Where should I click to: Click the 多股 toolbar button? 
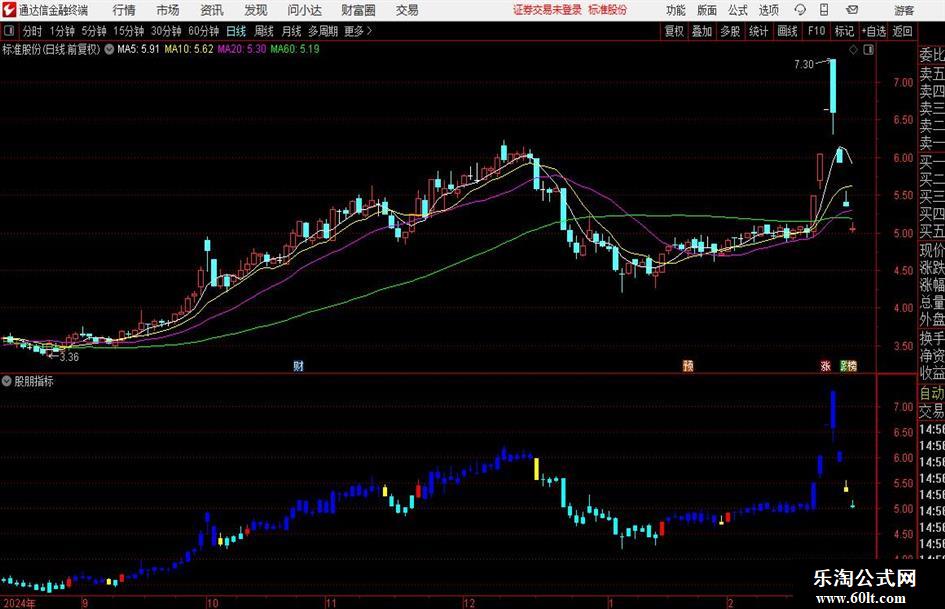coord(730,31)
